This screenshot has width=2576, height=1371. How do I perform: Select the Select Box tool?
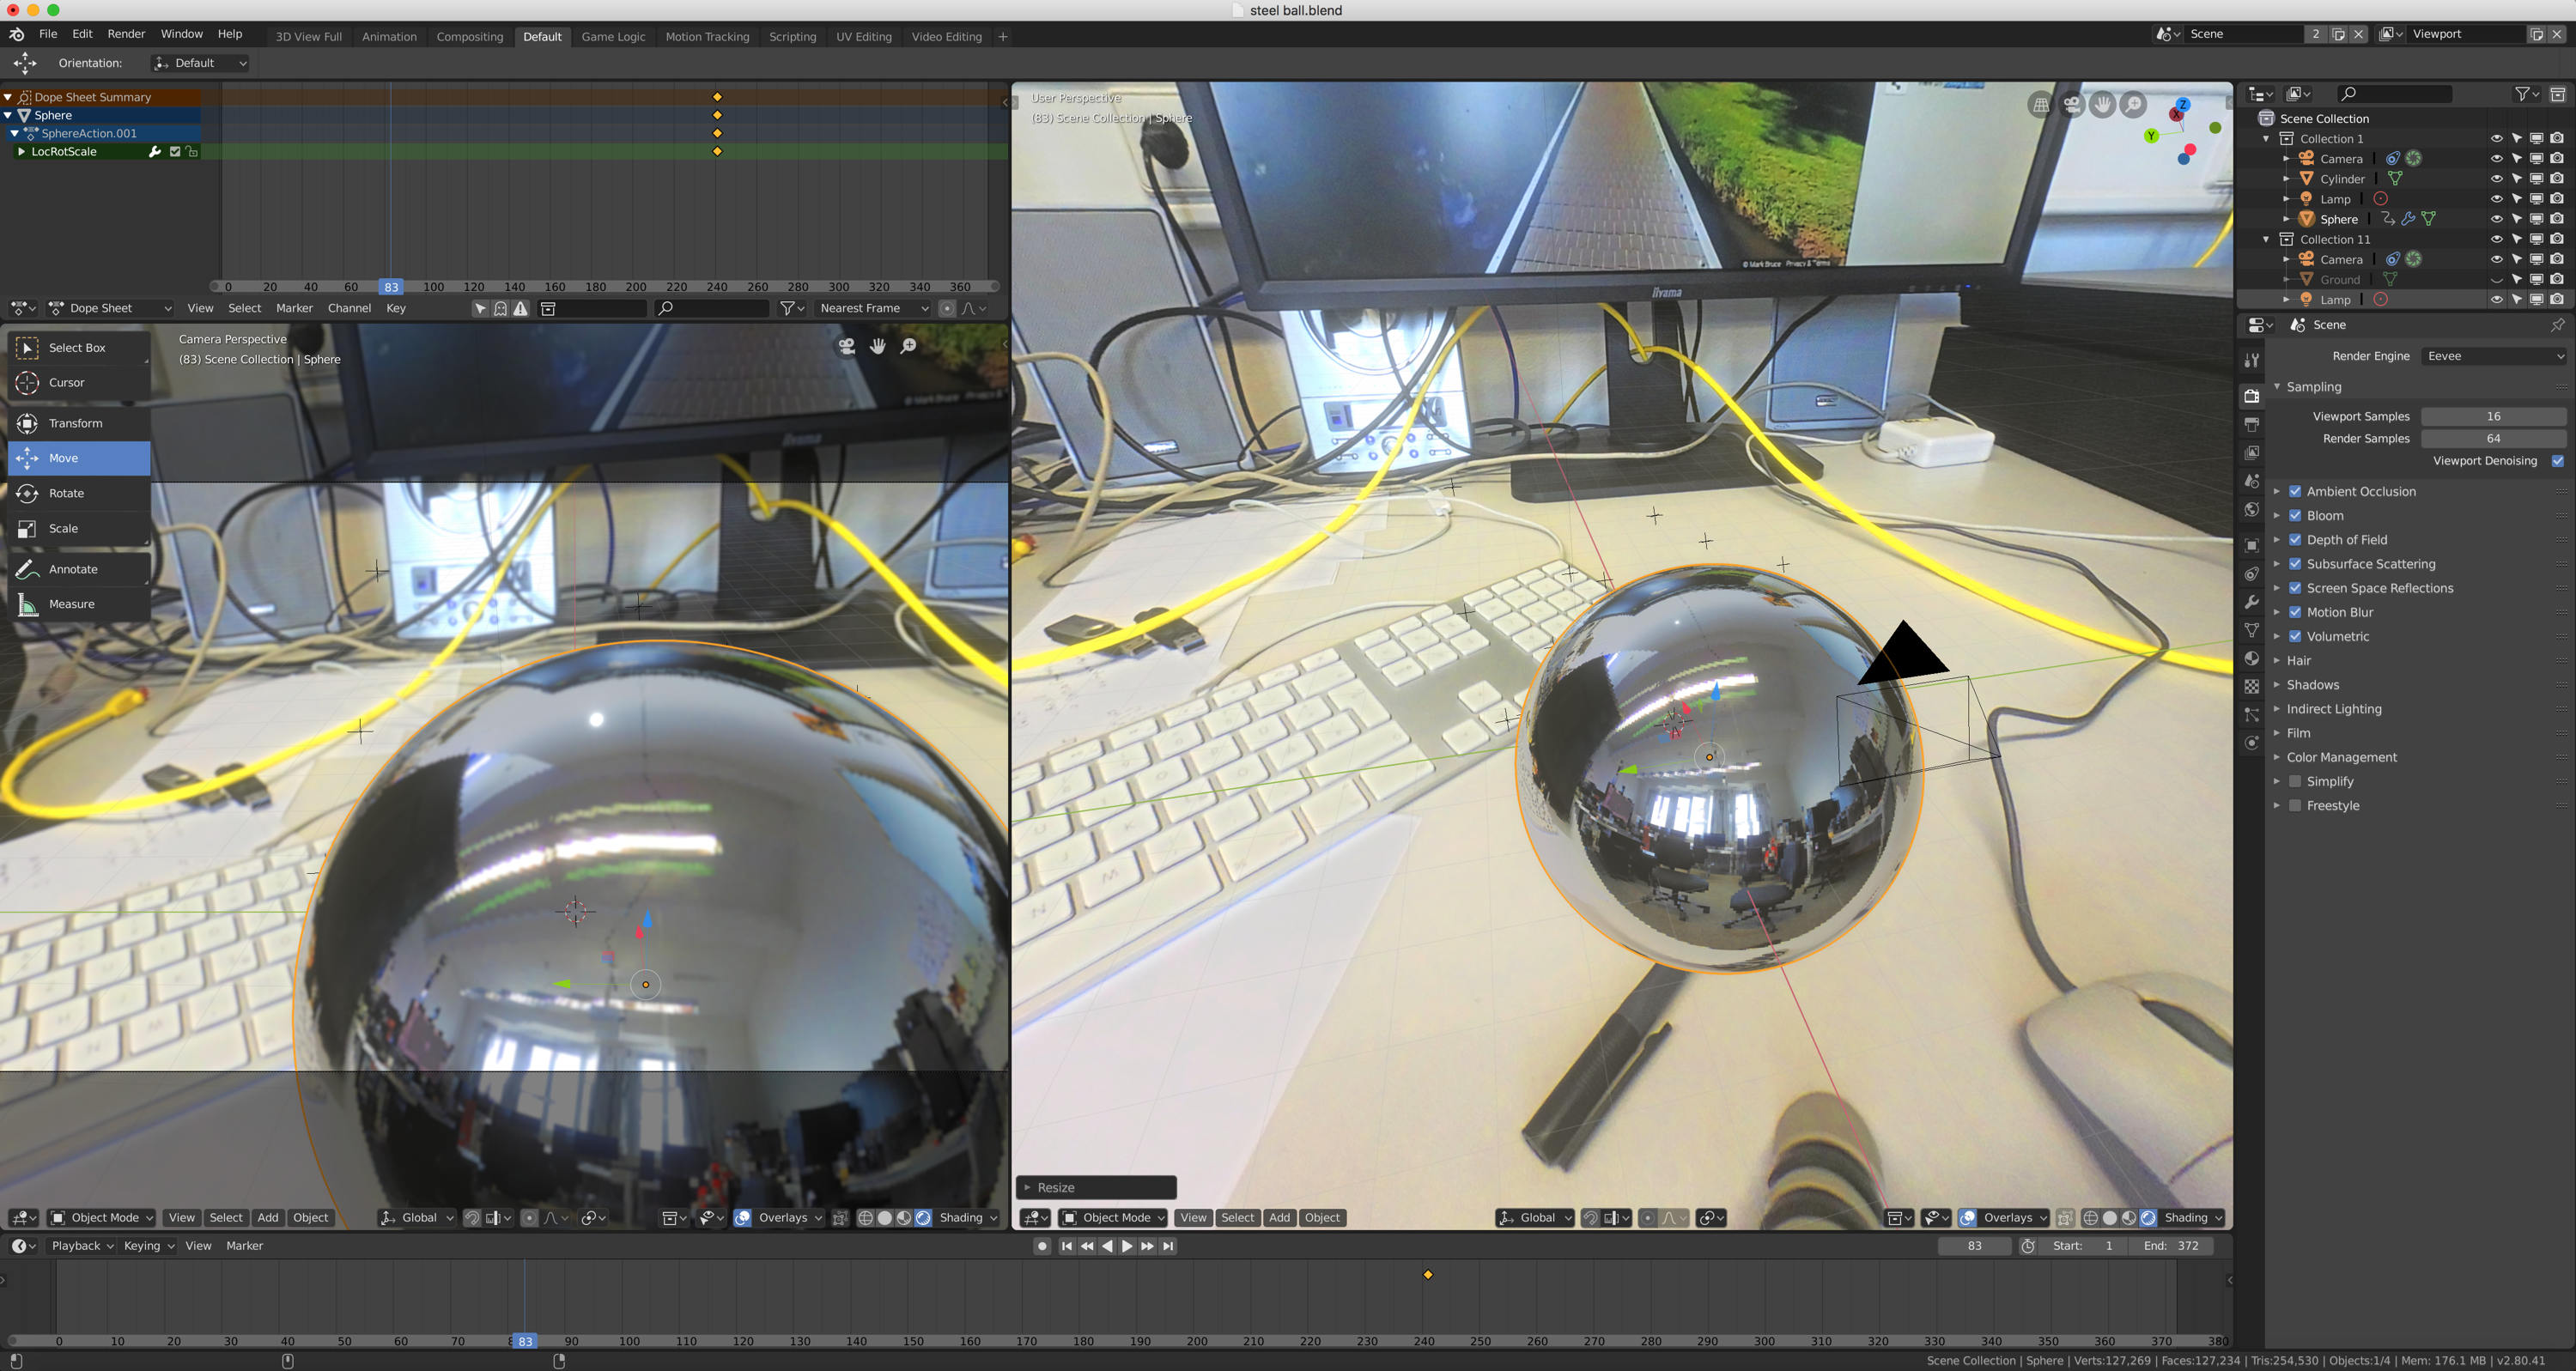(79, 348)
